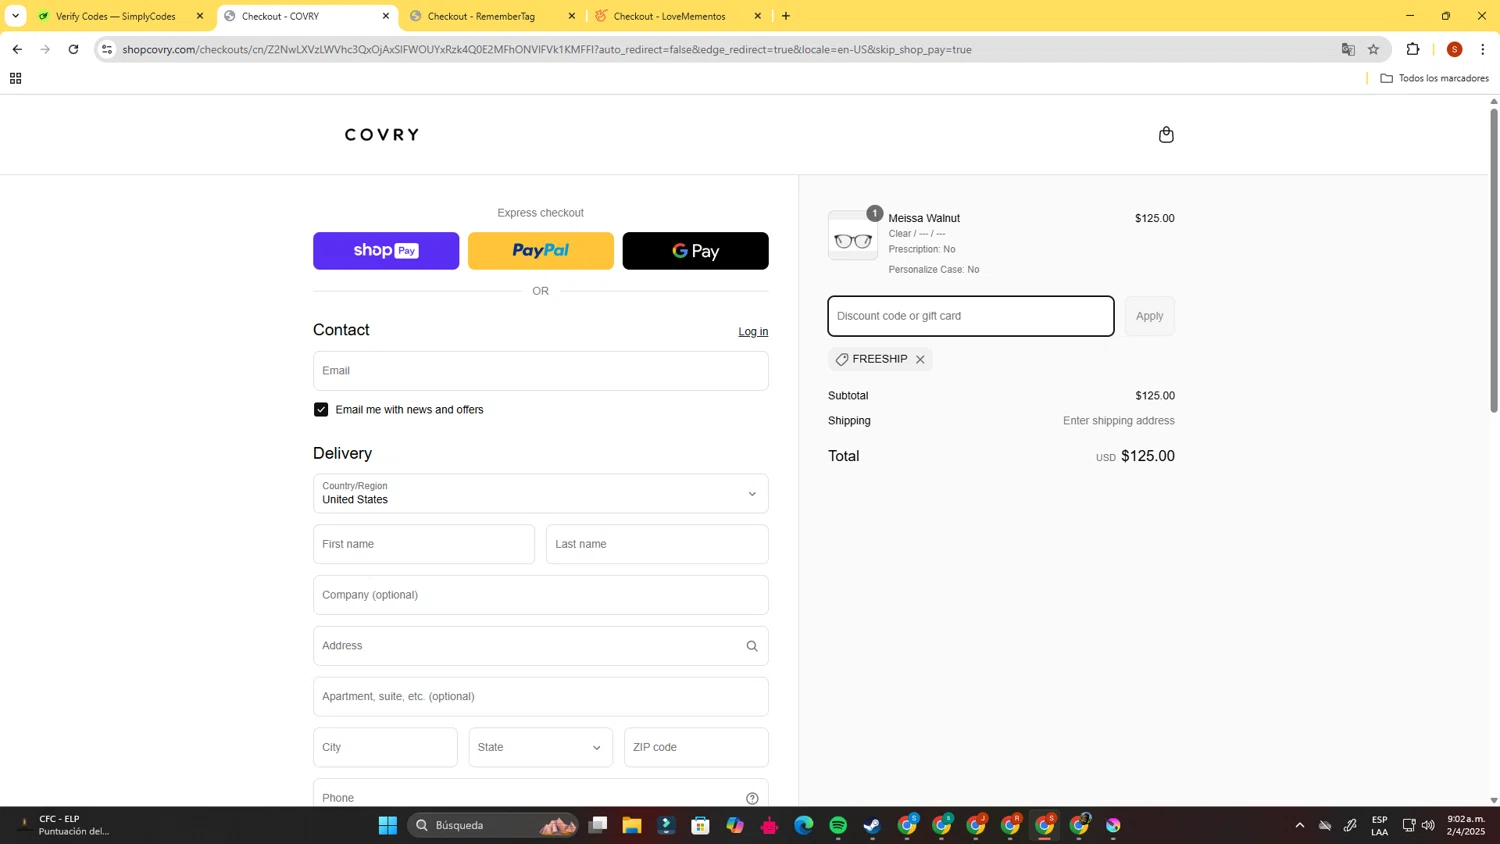Image resolution: width=1500 pixels, height=844 pixels.
Task: Open File Explorer from the taskbar
Action: click(632, 825)
